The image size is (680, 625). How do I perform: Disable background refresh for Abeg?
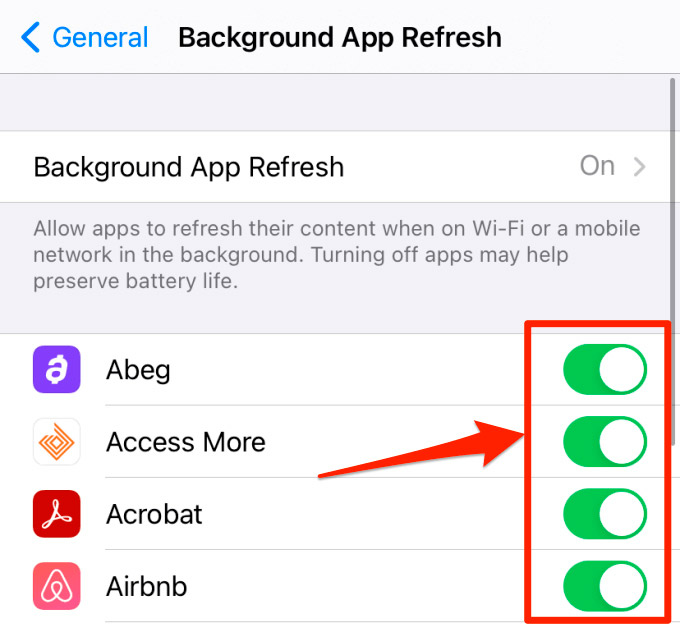605,370
